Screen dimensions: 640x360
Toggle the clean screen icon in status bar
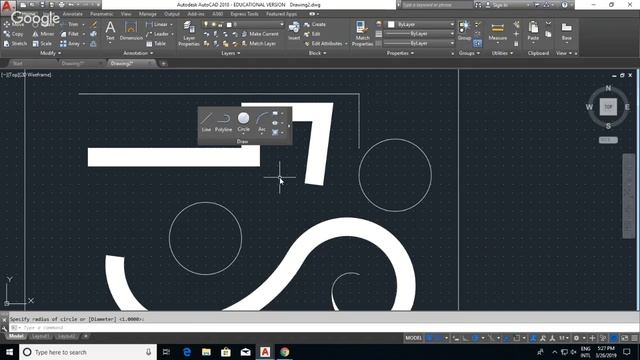625,338
